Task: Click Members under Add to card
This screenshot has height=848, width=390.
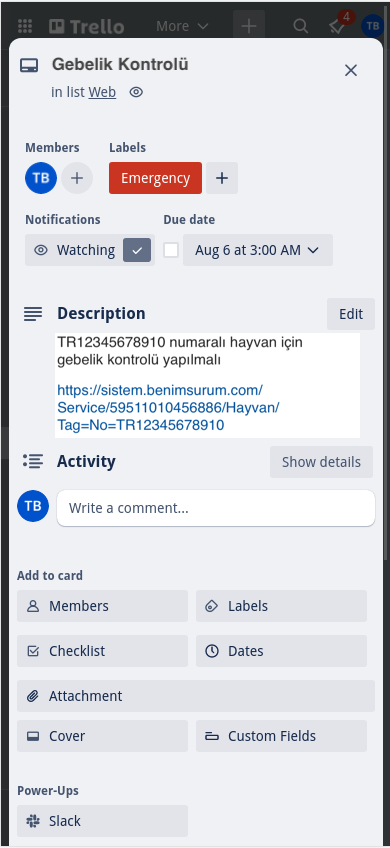Action: click(102, 606)
